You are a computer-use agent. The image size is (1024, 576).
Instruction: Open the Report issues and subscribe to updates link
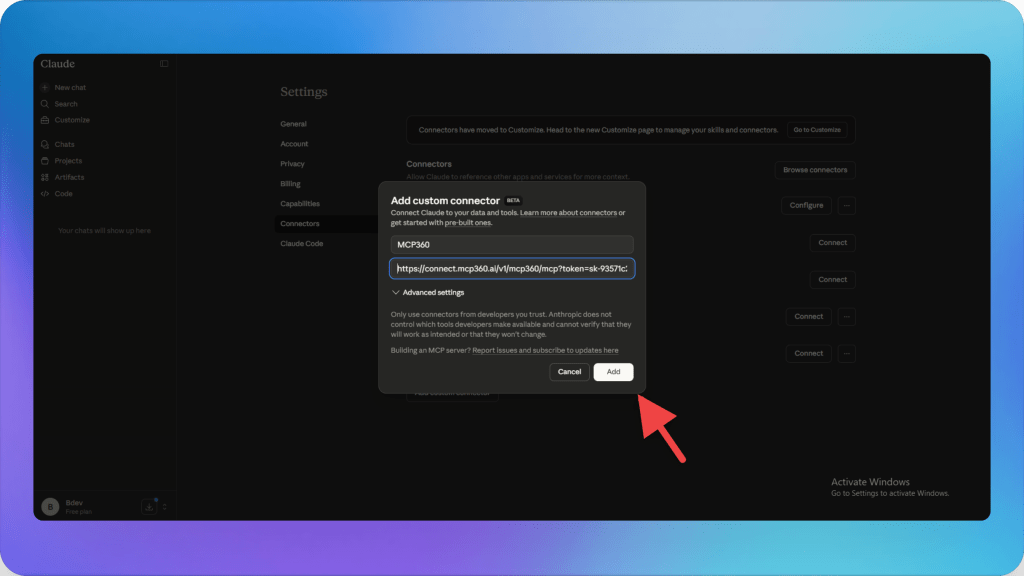pos(545,351)
